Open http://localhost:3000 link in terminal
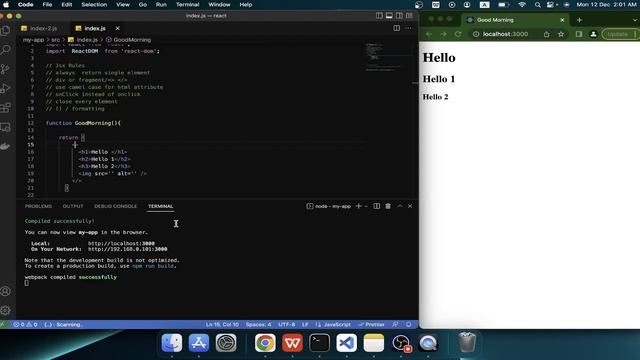Viewport: 640px width, 360px height. pos(121,243)
